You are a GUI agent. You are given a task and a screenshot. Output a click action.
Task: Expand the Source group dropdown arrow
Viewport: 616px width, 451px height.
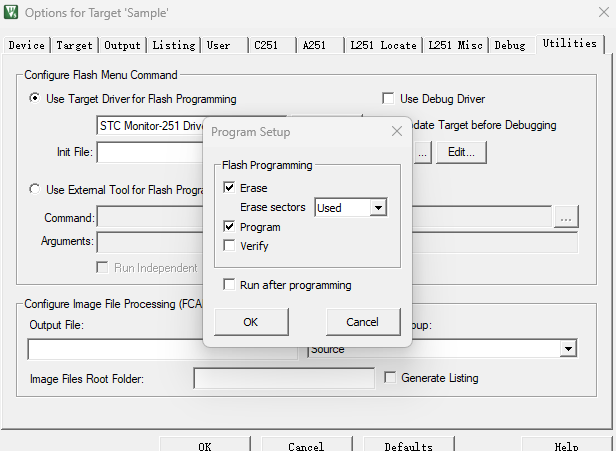[568, 348]
